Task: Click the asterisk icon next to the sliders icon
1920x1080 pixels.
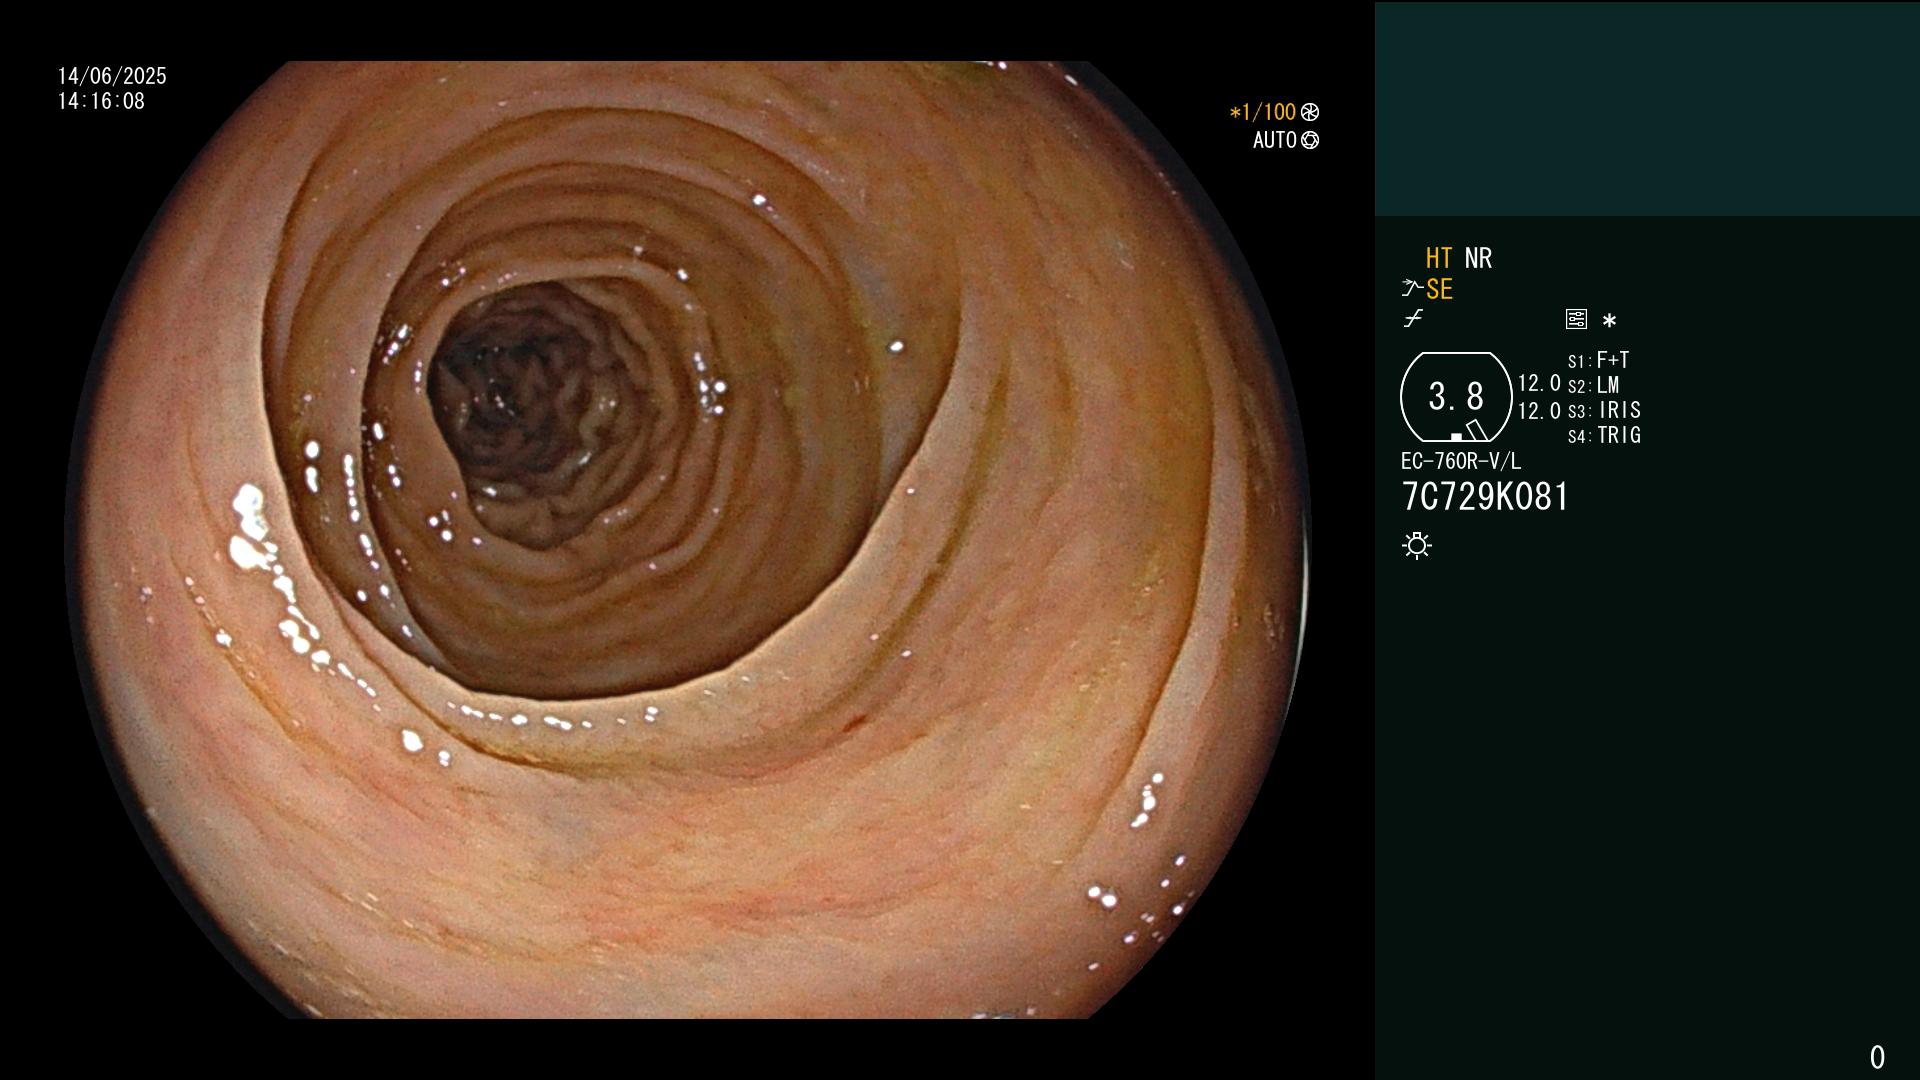Action: coord(1609,320)
